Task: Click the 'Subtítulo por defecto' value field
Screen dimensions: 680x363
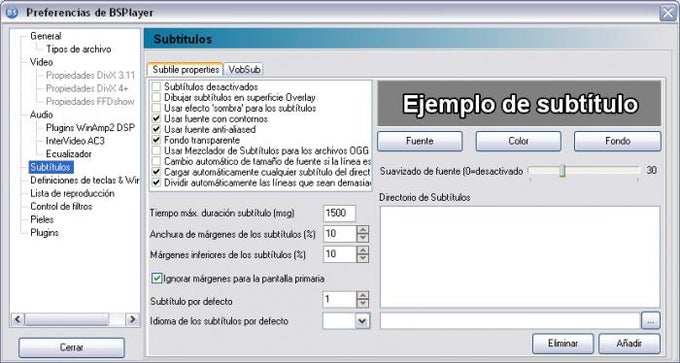Action: [x=340, y=300]
